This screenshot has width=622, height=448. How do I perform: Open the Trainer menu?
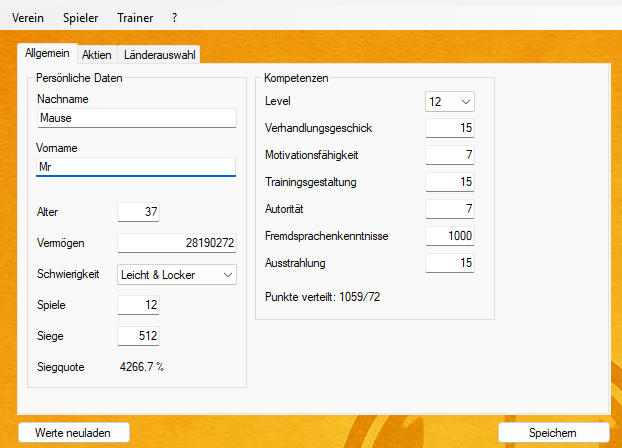tap(135, 18)
